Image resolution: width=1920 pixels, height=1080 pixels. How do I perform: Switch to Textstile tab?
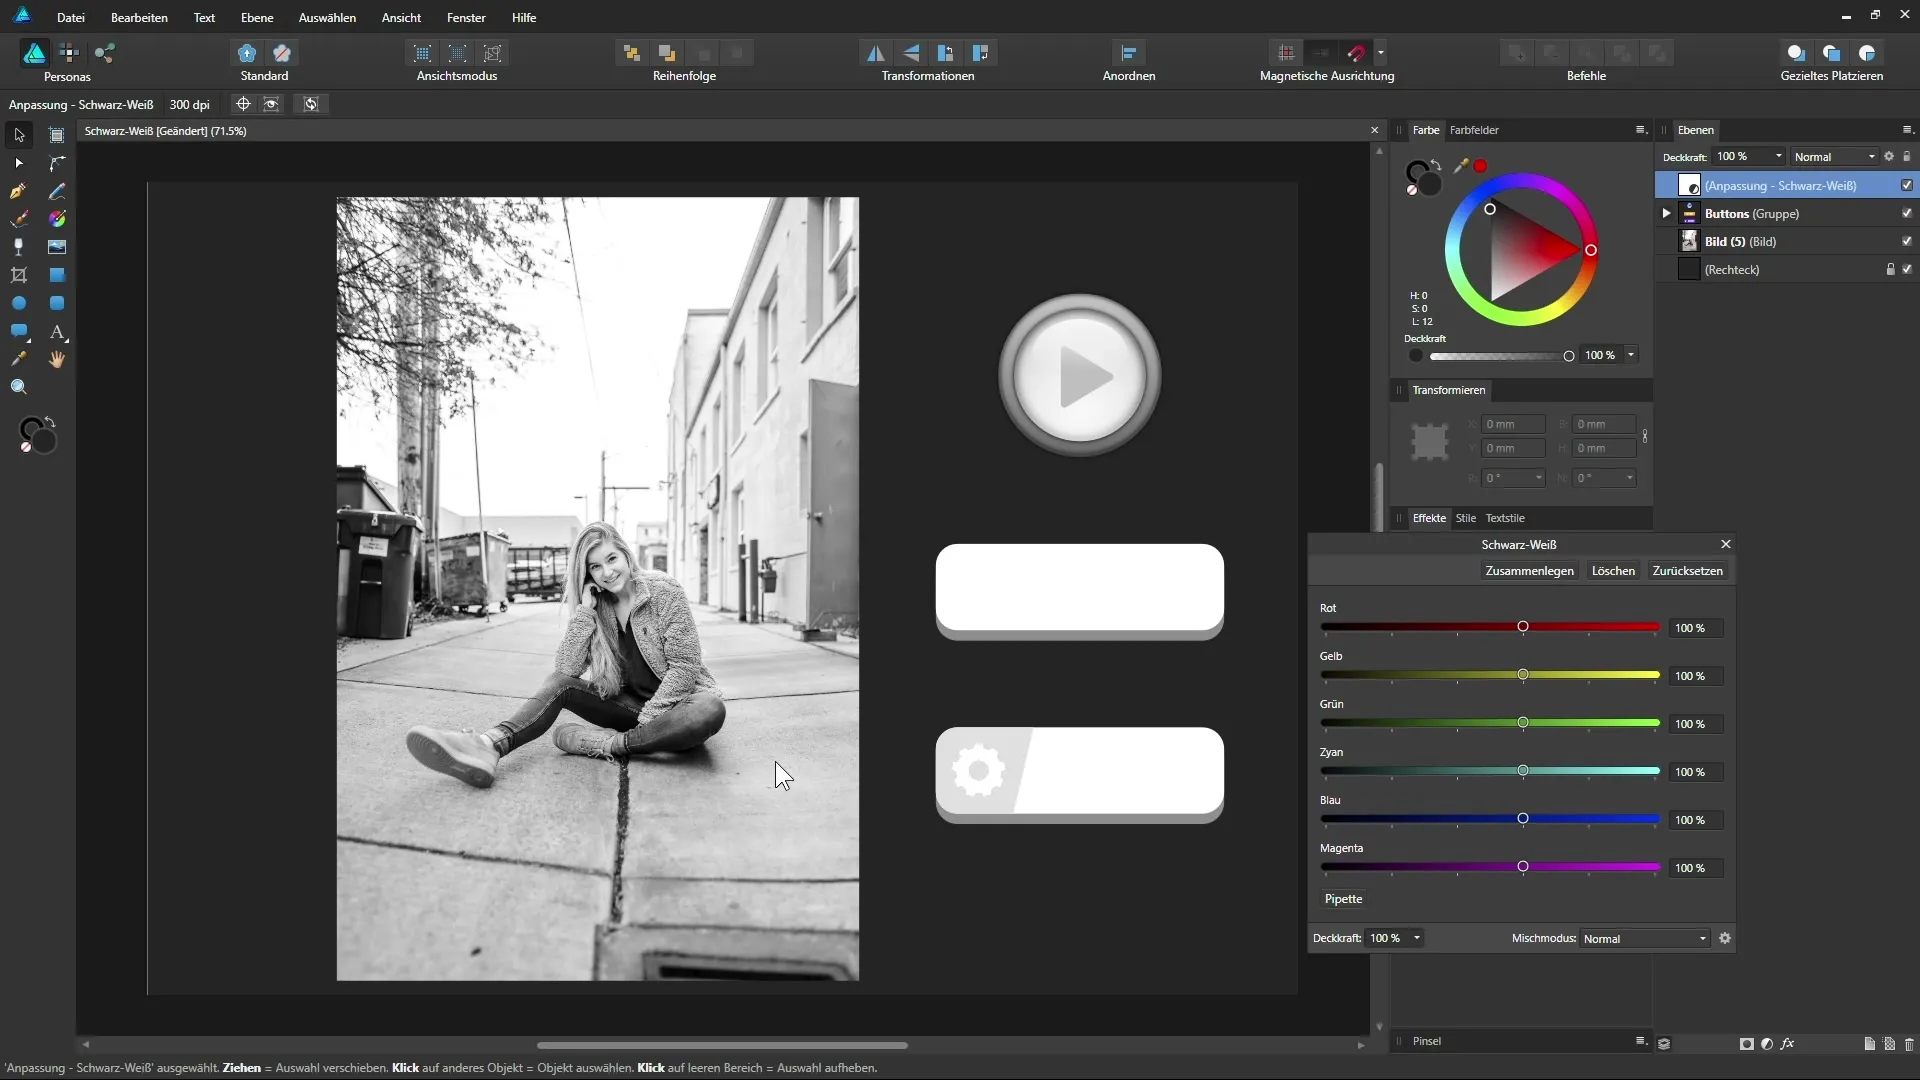point(1505,518)
